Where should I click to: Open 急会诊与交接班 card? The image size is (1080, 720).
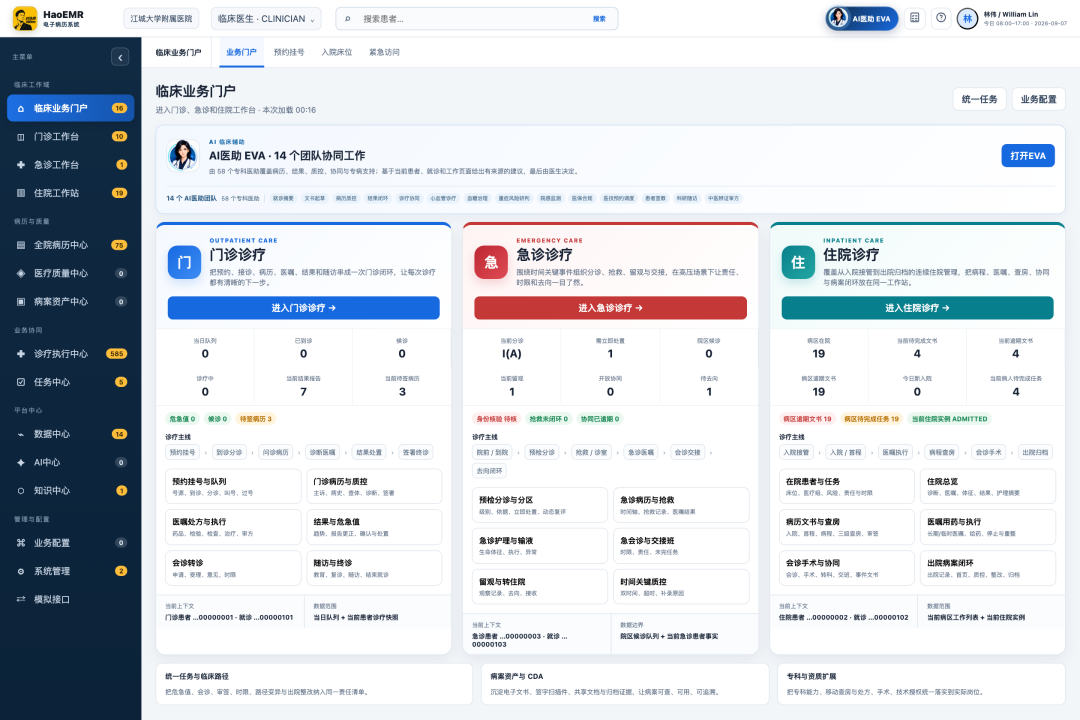point(681,546)
